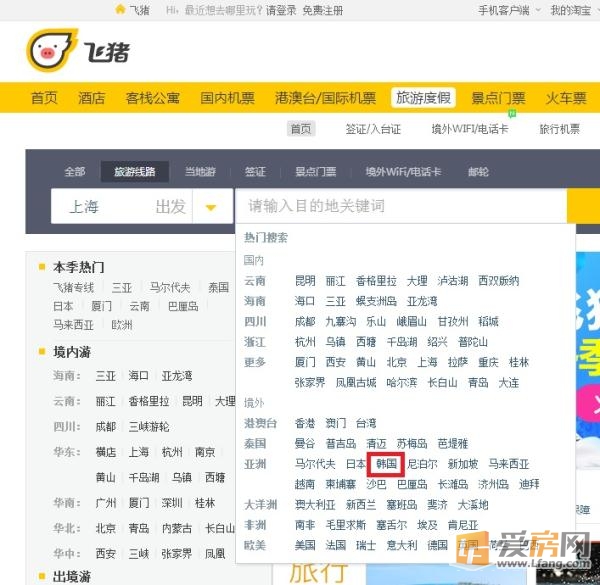Select the 签证 search tab
Image resolution: width=600 pixels, height=585 pixels.
coord(255,171)
